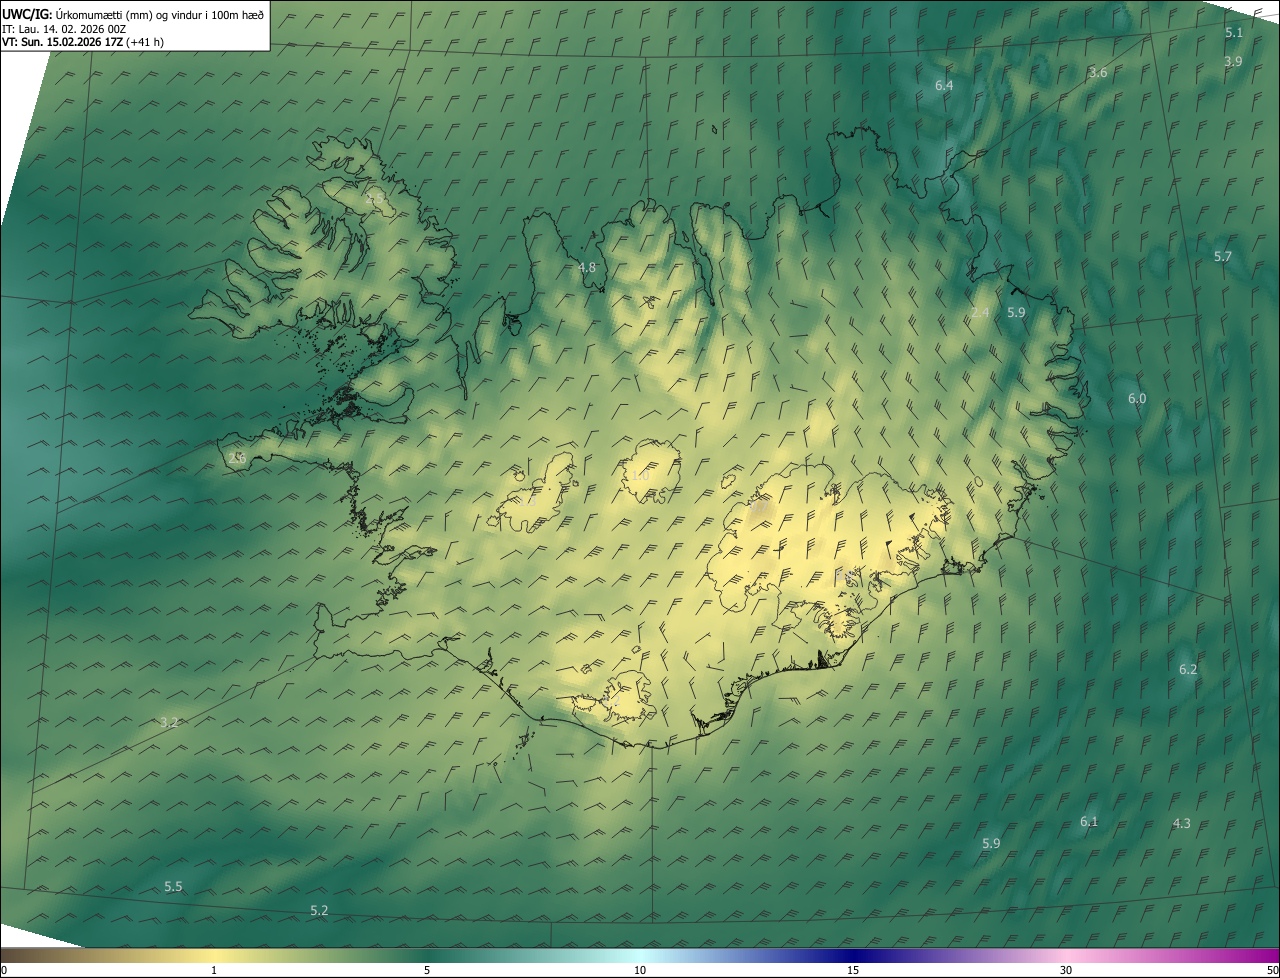This screenshot has width=1280, height=978.
Task: Click the 4.8 value label
Action: pyautogui.click(x=587, y=268)
